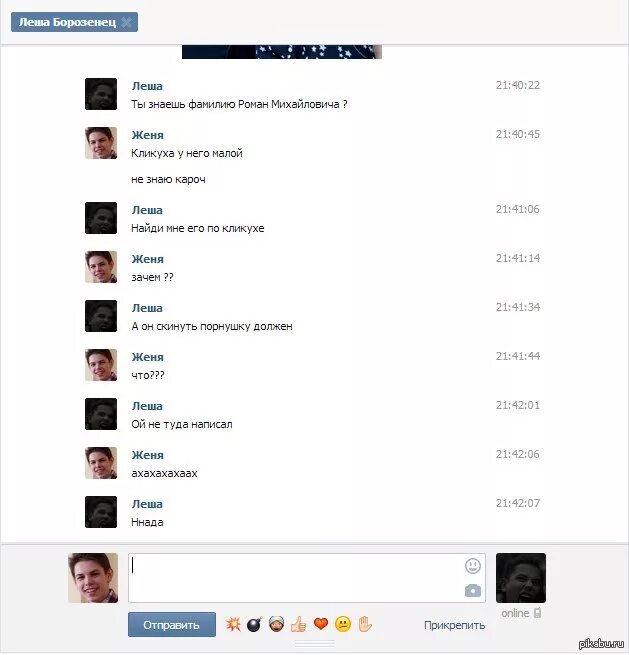This screenshot has height=655, width=629.
Task: Open the image attachment above the messages
Action: tap(282, 52)
